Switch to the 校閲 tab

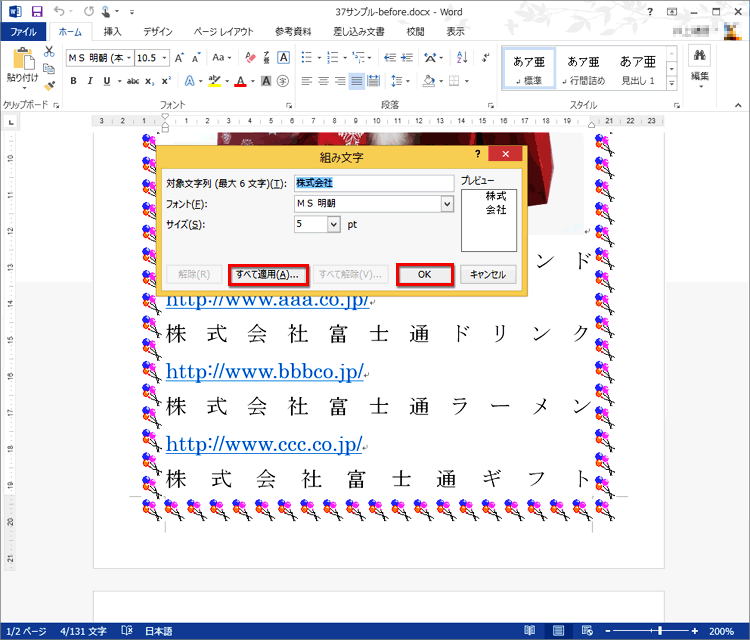[x=415, y=32]
